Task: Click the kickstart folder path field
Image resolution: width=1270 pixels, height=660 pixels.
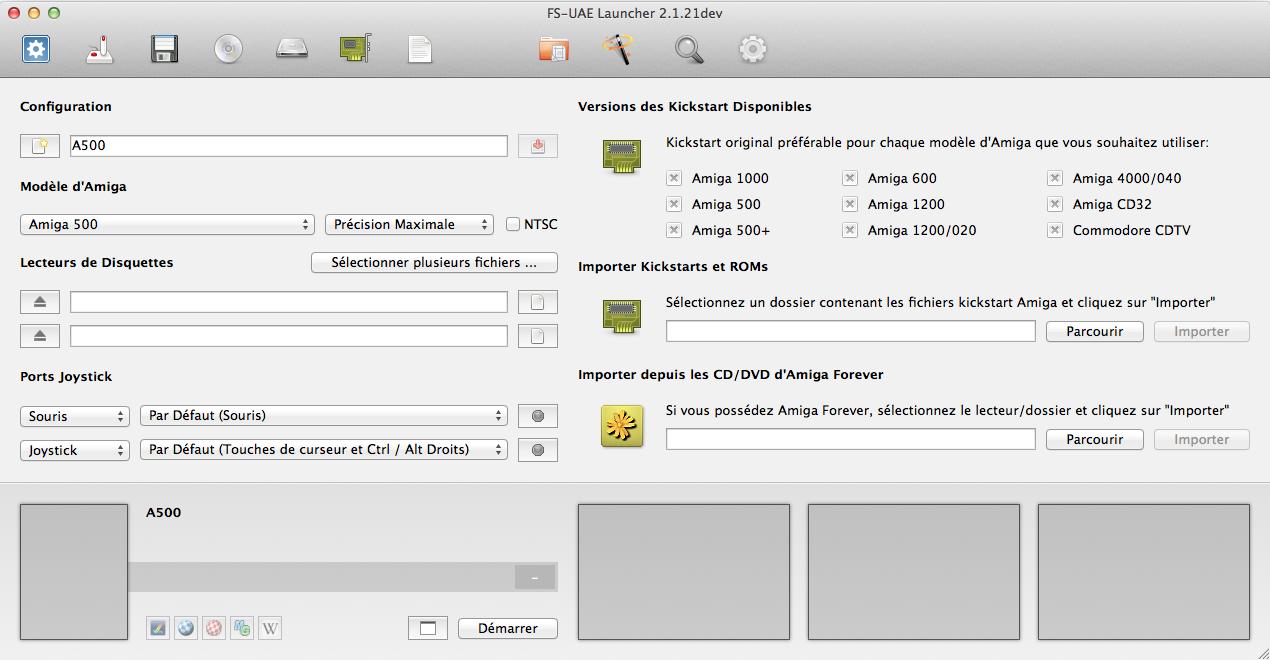Action: click(851, 331)
